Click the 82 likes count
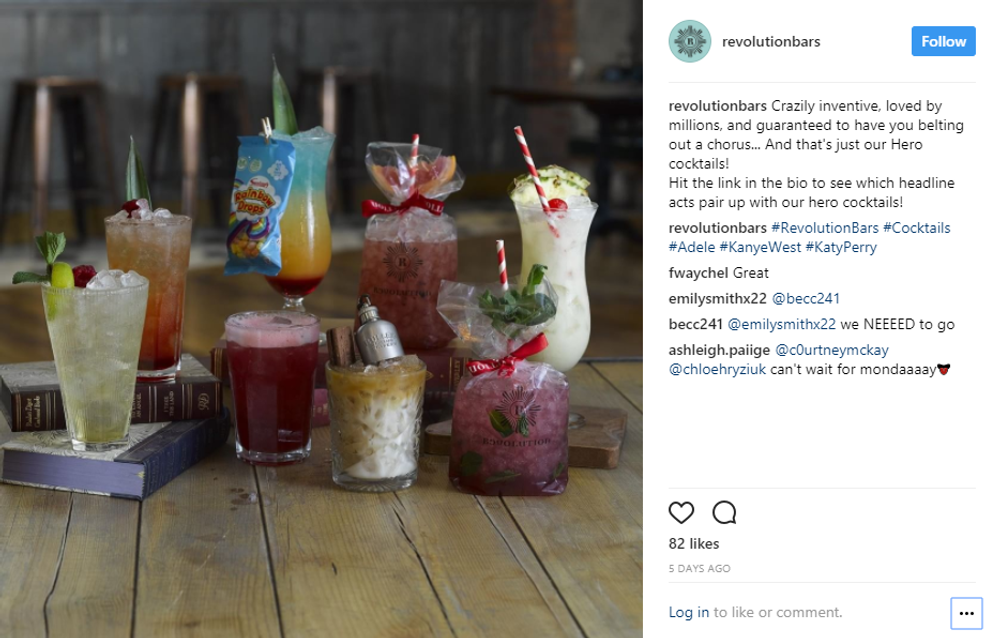The width and height of the screenshot is (1000, 638). (694, 544)
